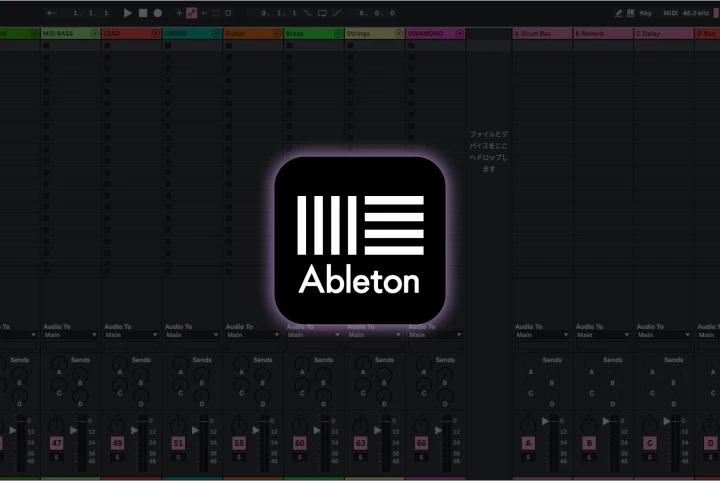Solo the UWAMONO track with S button
This screenshot has width=720, height=481.
(421, 457)
